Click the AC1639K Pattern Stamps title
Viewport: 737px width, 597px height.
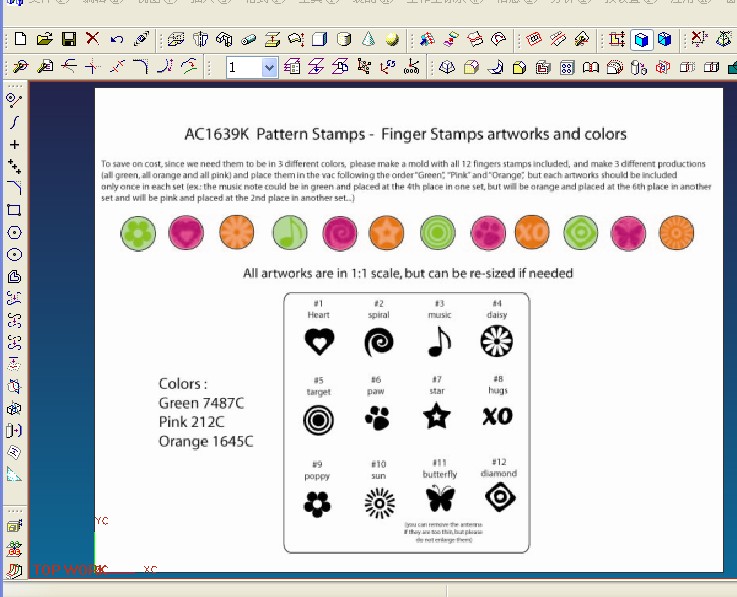[x=405, y=134]
